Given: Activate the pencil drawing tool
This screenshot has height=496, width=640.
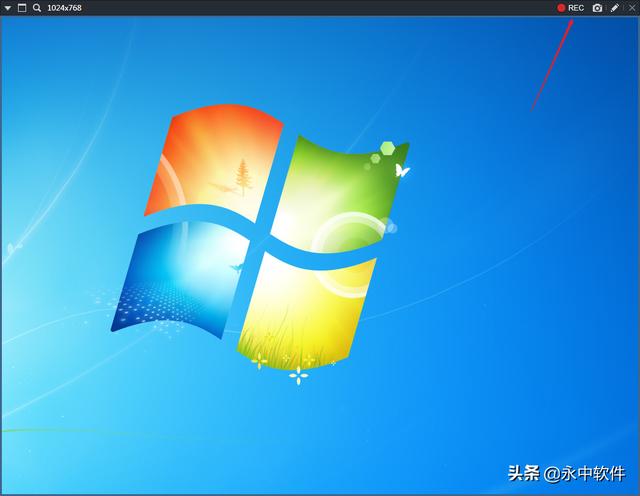Looking at the screenshot, I should click(615, 8).
